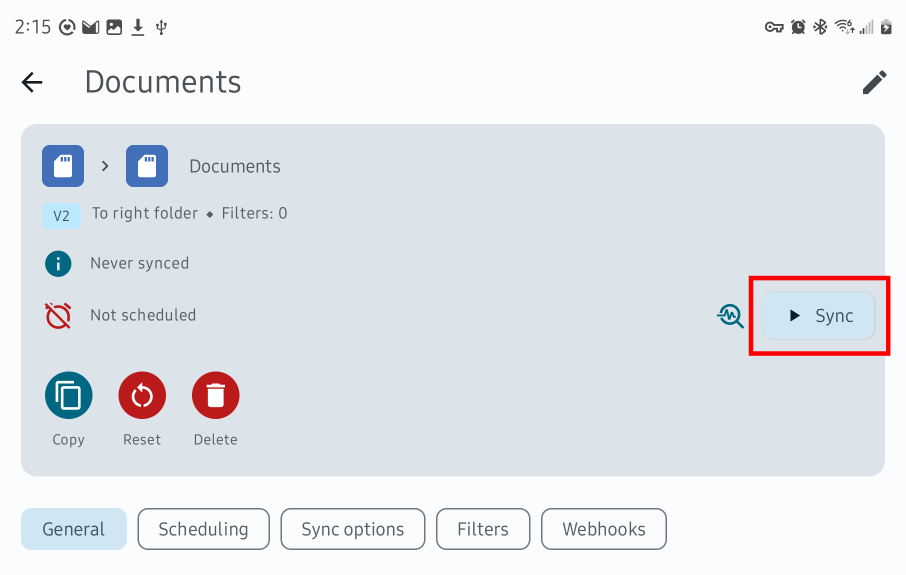Tap the Not scheduled alarm icon
The height and width of the screenshot is (575, 906).
coord(59,316)
